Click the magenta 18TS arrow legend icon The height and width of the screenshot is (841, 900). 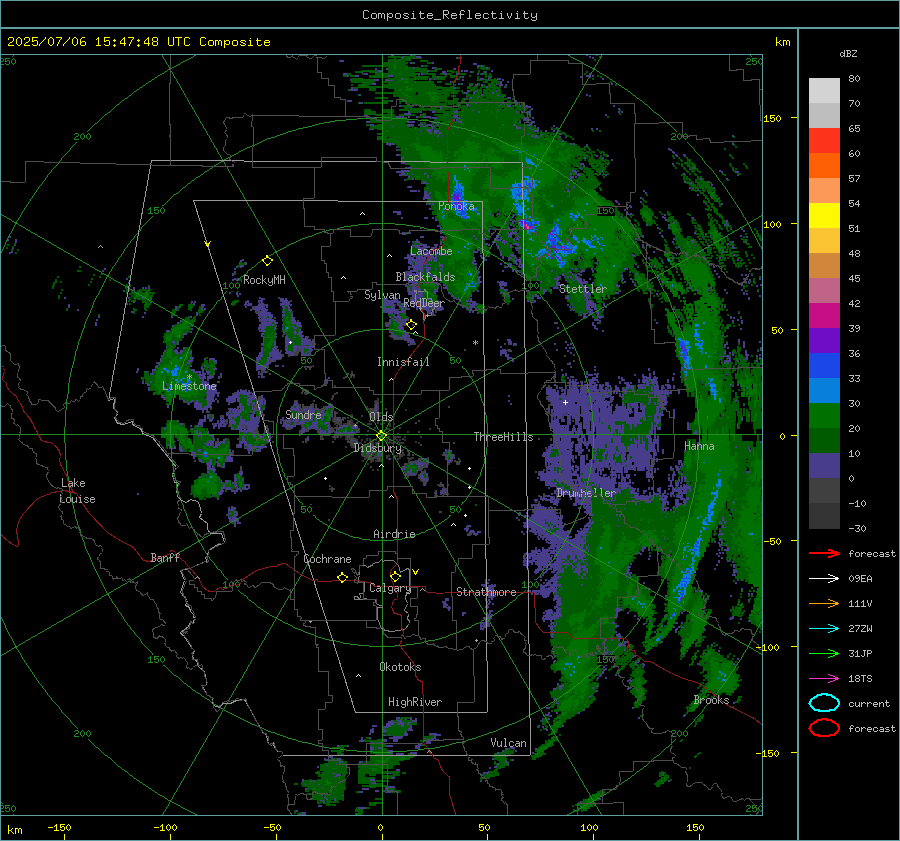click(824, 679)
